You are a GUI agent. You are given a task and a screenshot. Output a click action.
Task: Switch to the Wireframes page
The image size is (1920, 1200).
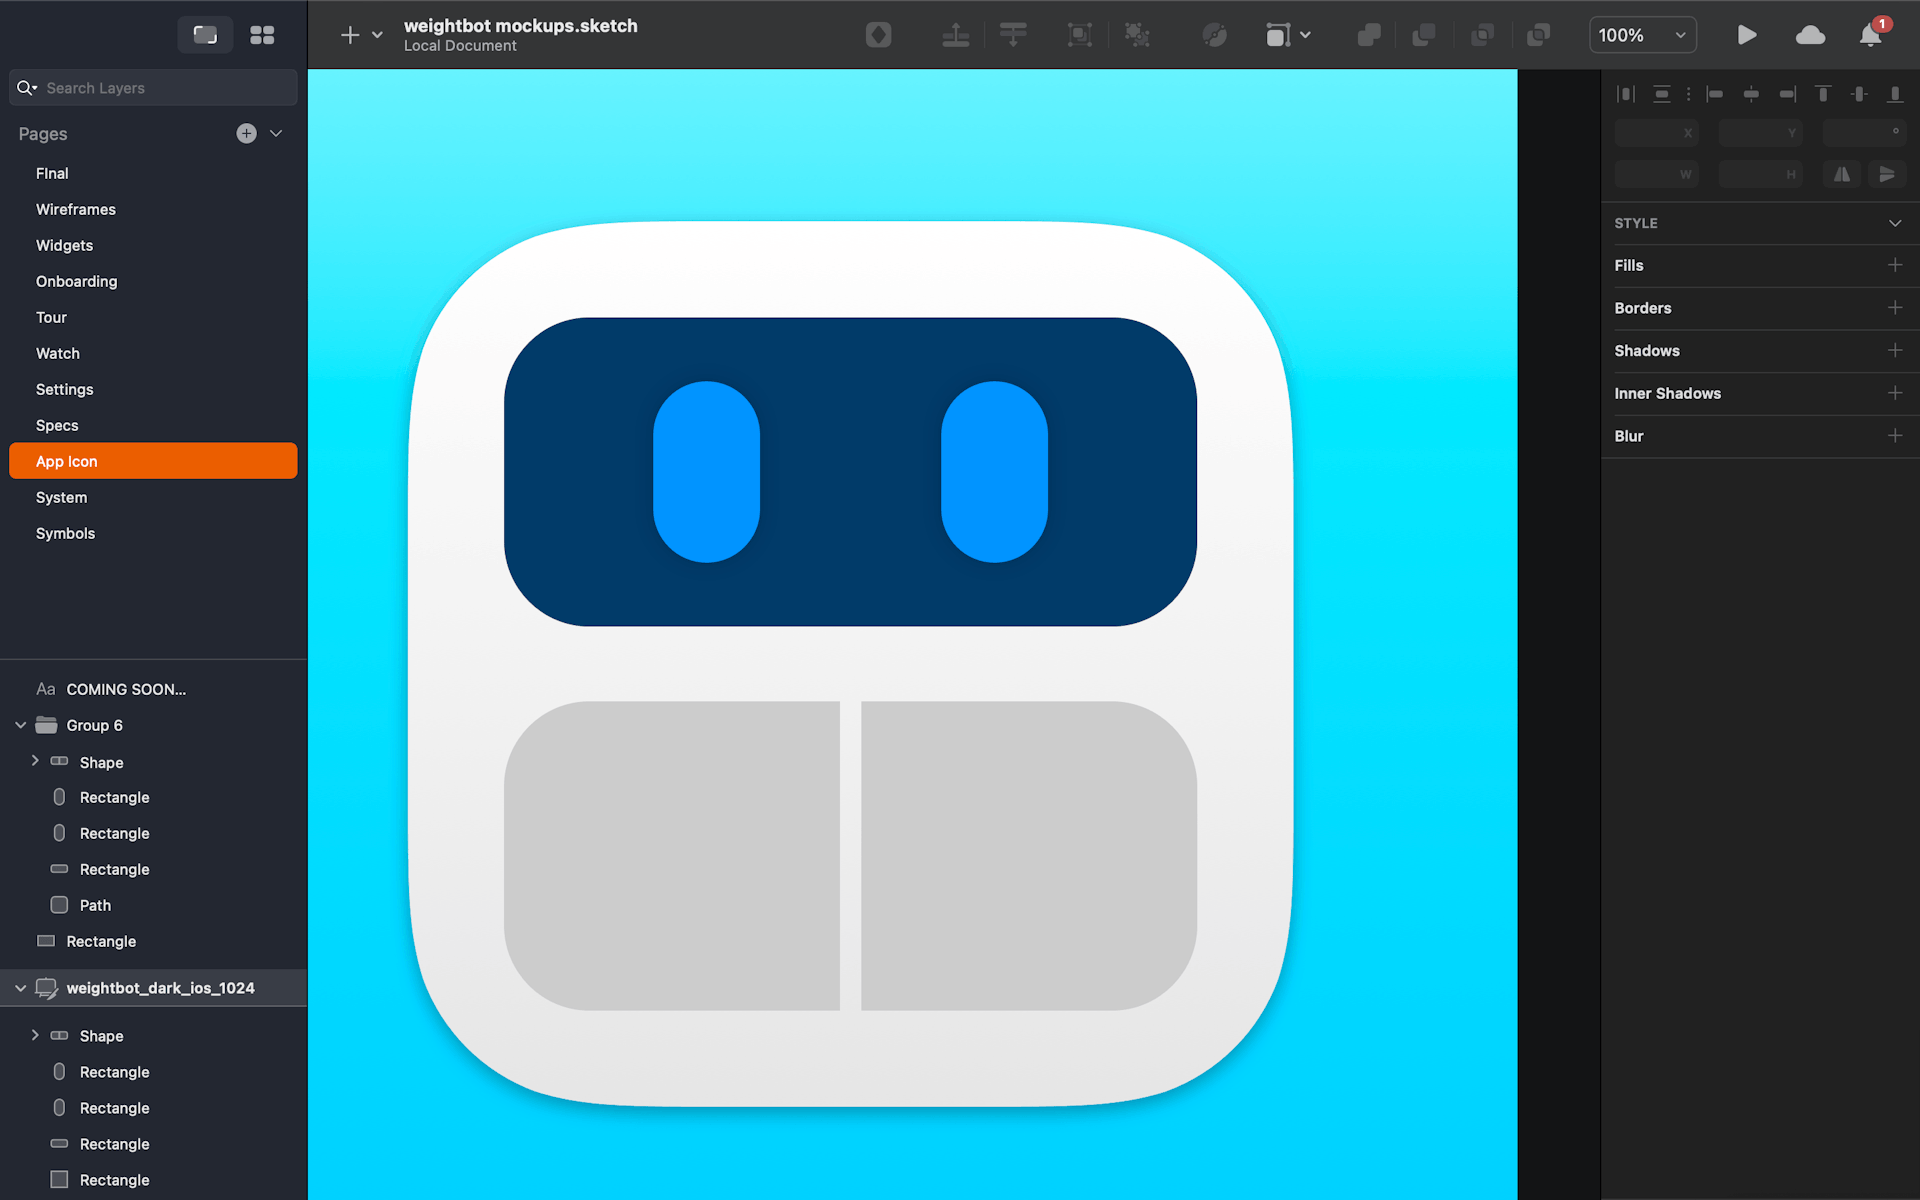tap(75, 209)
